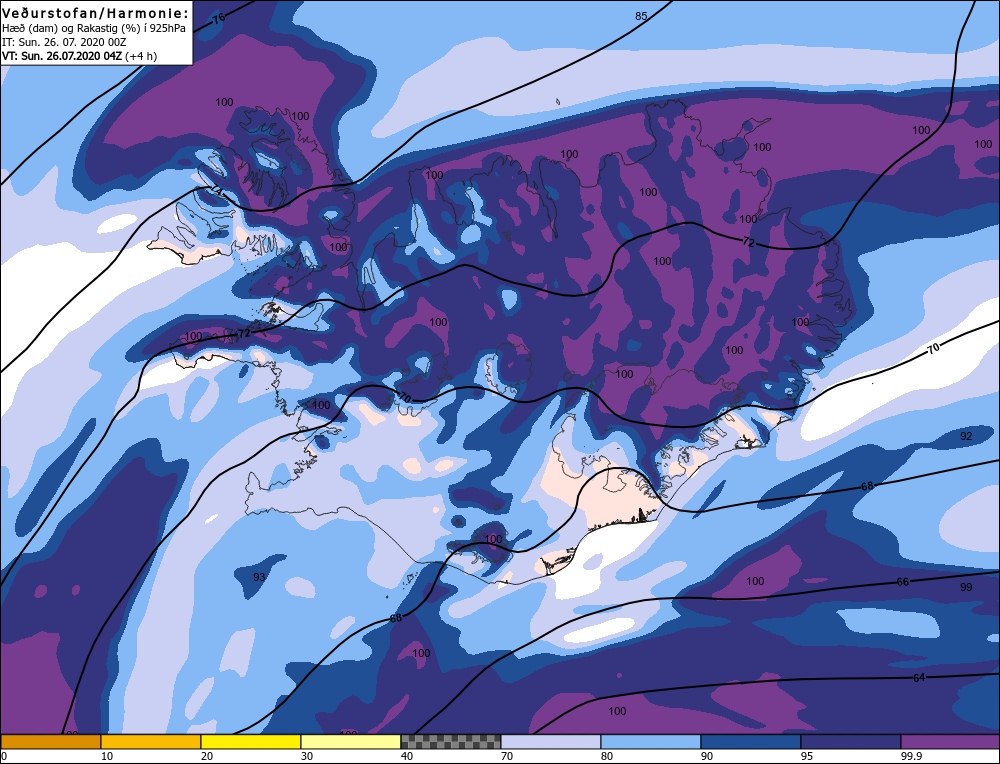
Task: Click the "74" contour label
Action: 216,191
